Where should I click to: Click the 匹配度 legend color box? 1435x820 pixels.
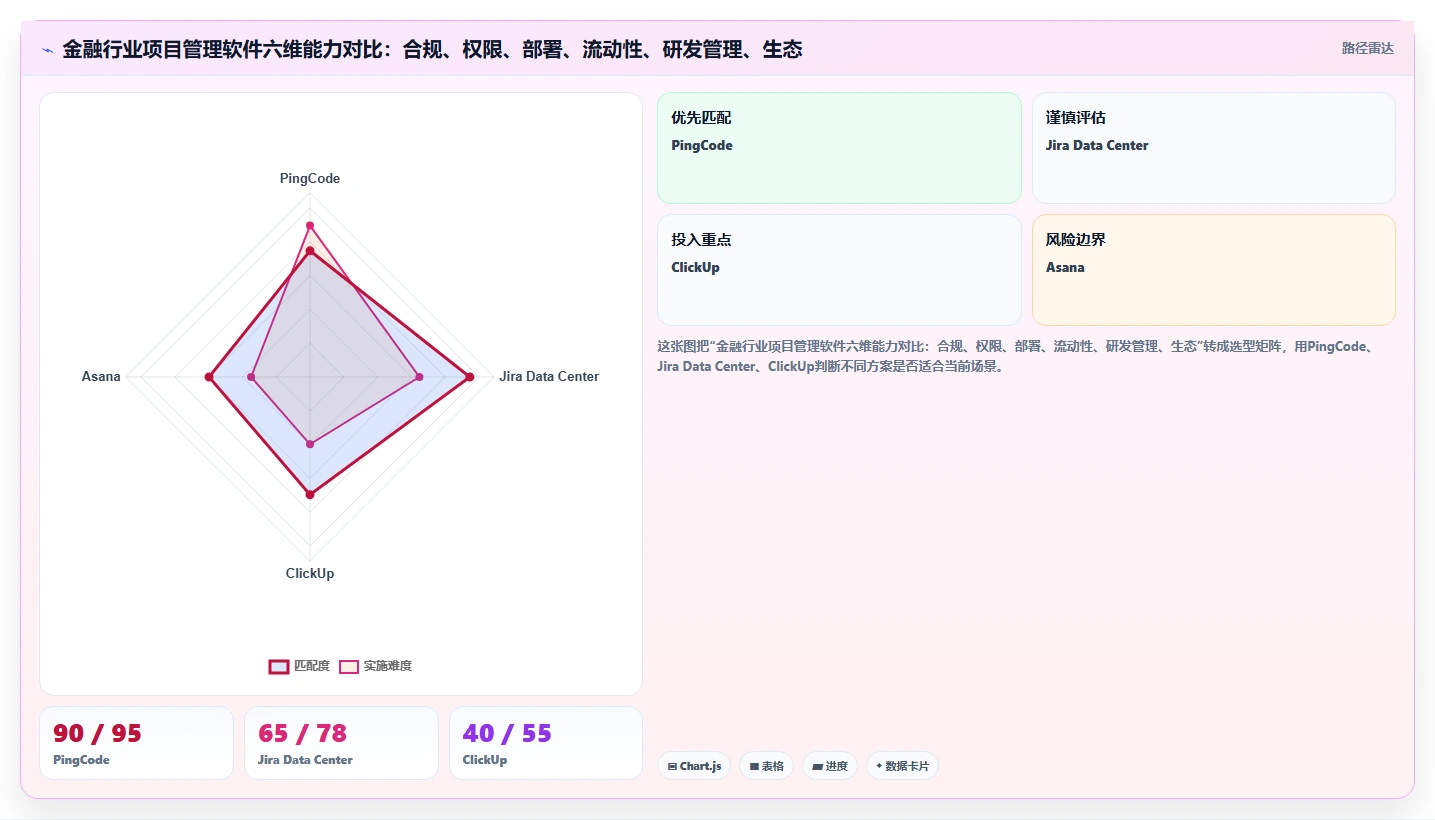coord(279,666)
